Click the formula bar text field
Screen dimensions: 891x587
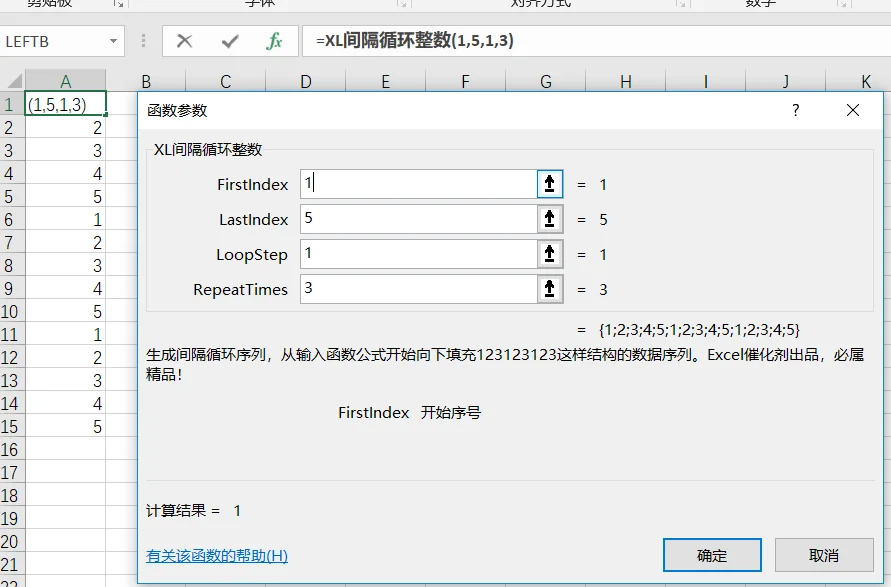[597, 41]
